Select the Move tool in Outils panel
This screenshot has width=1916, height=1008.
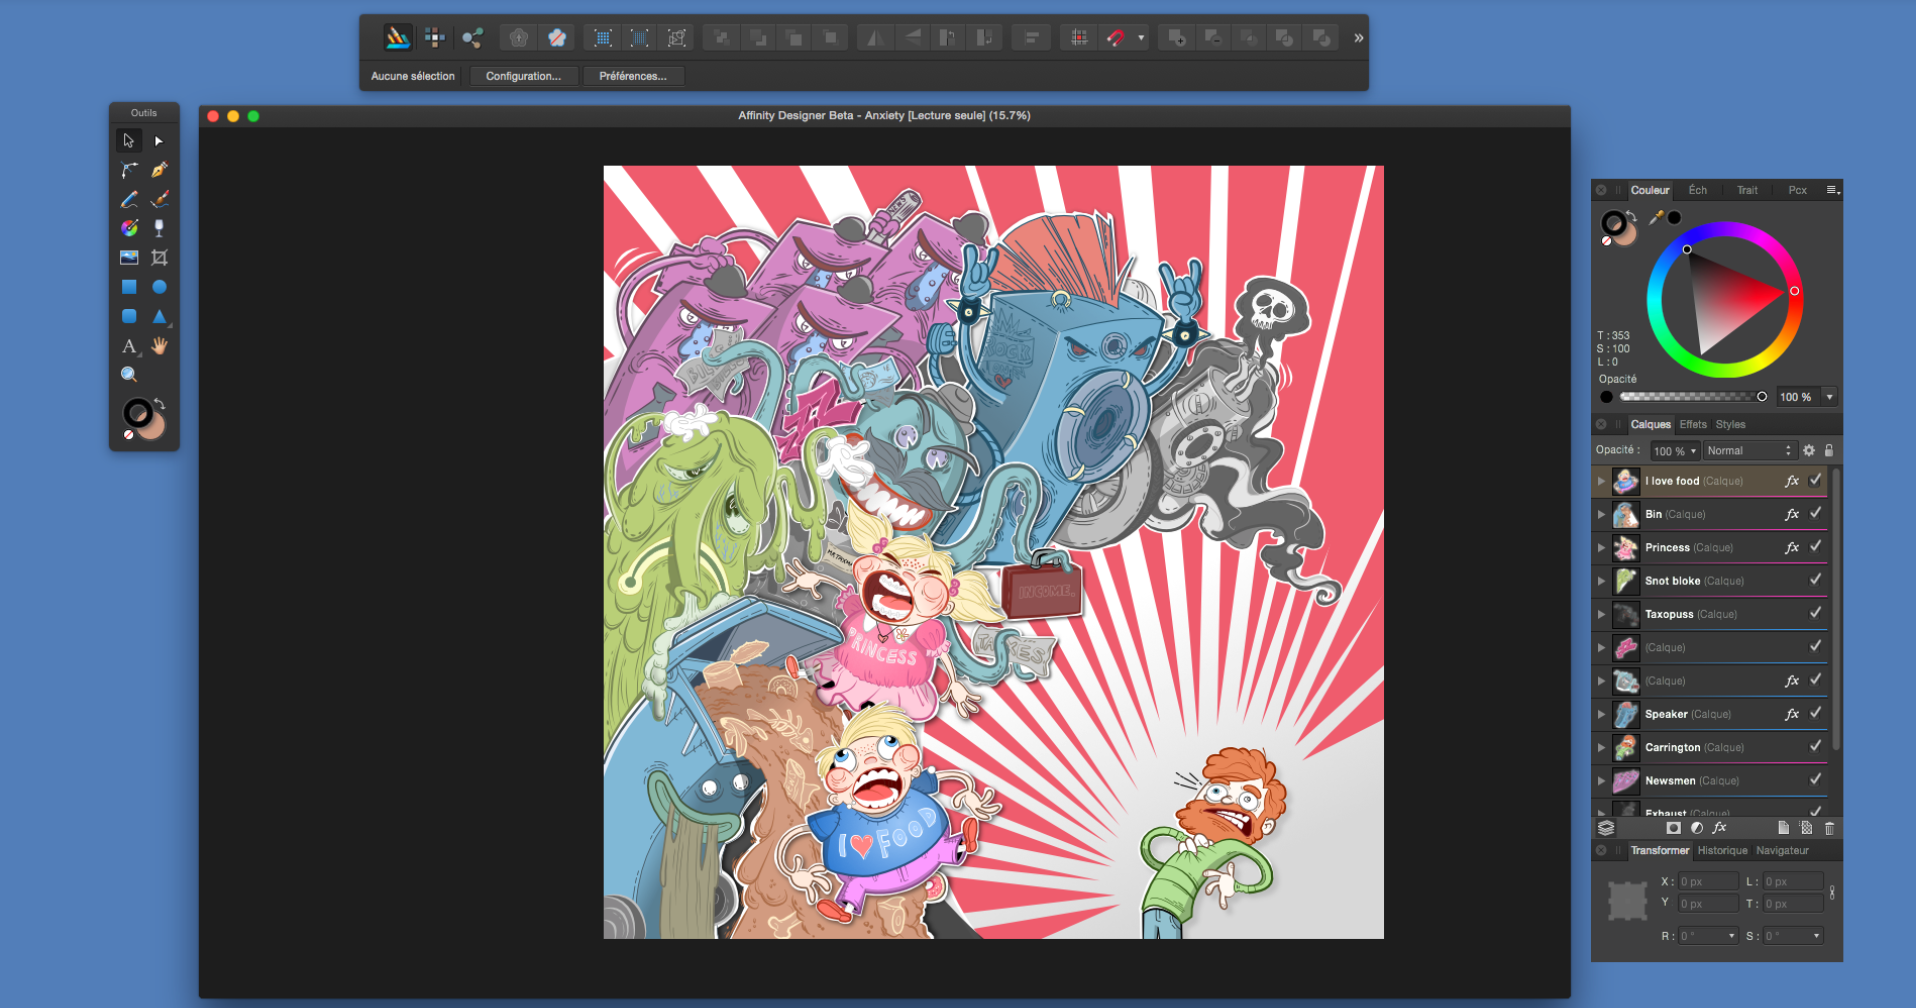tap(128, 141)
